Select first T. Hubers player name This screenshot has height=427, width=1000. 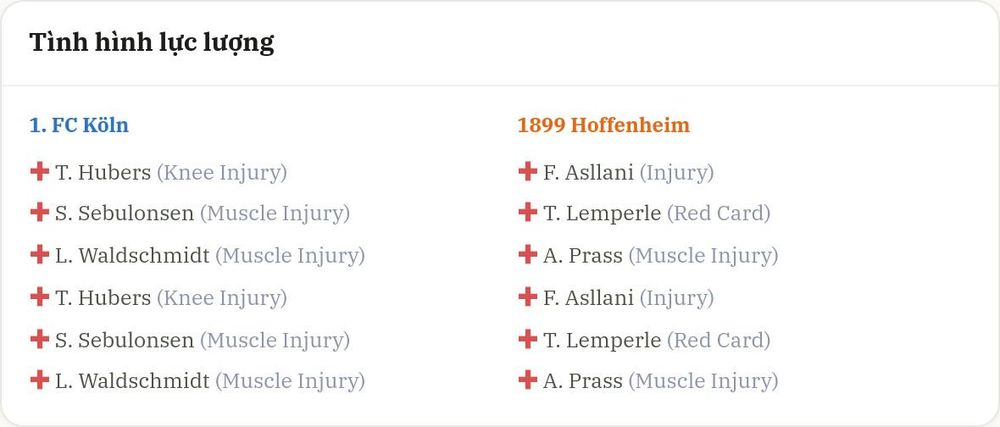103,173
